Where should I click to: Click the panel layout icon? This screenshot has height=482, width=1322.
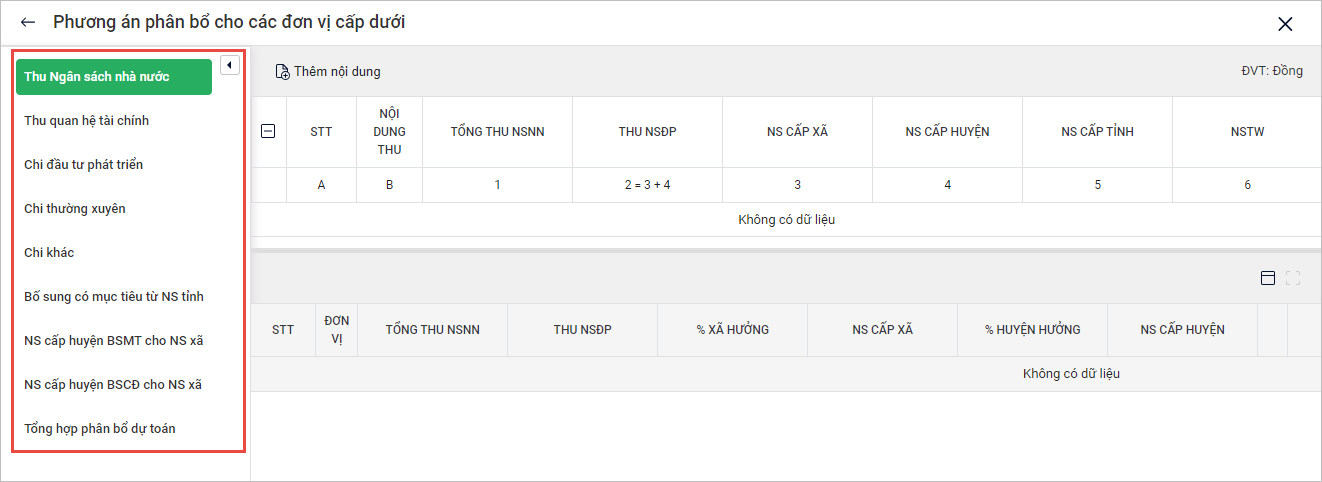pos(1268,278)
